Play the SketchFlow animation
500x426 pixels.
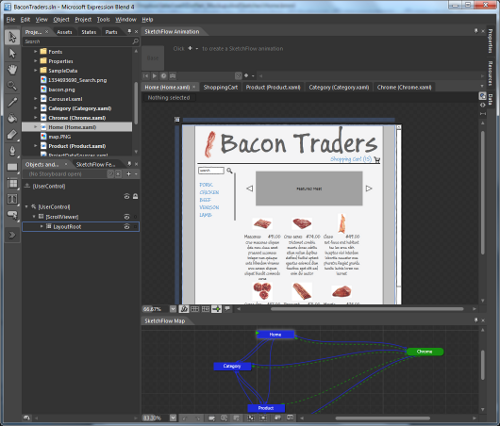[x=154, y=76]
